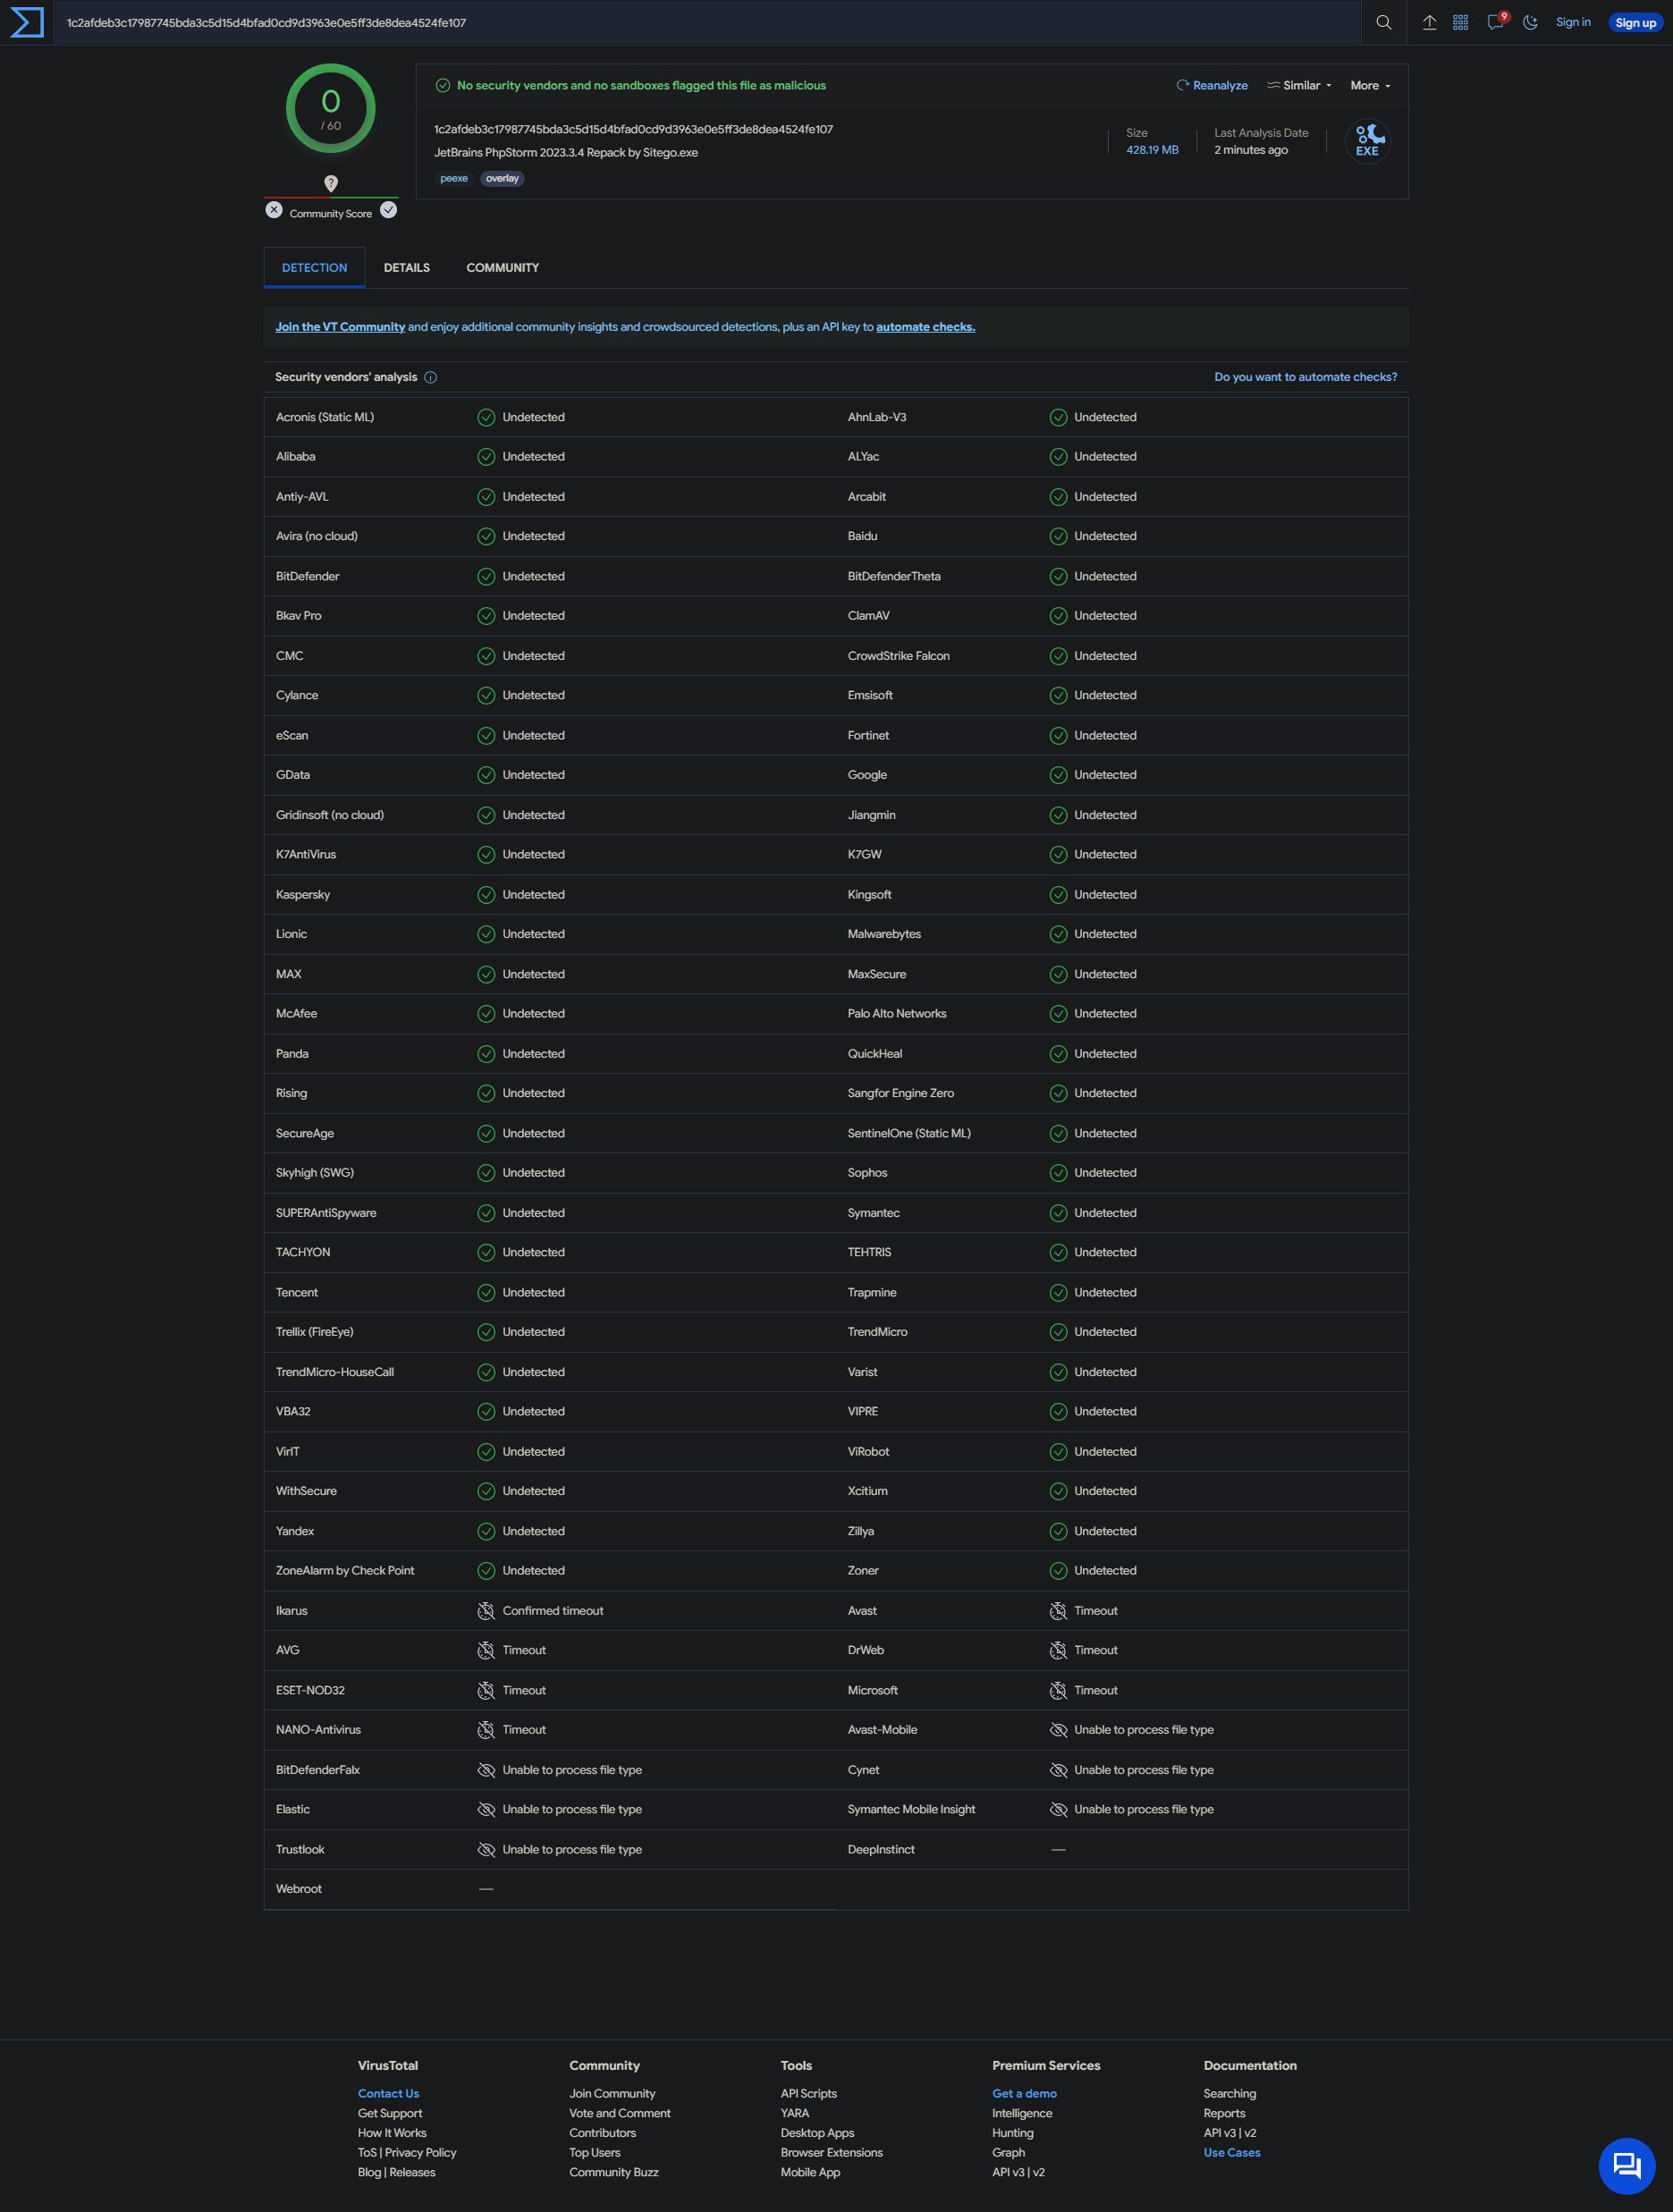Open the Community tab

click(502, 267)
